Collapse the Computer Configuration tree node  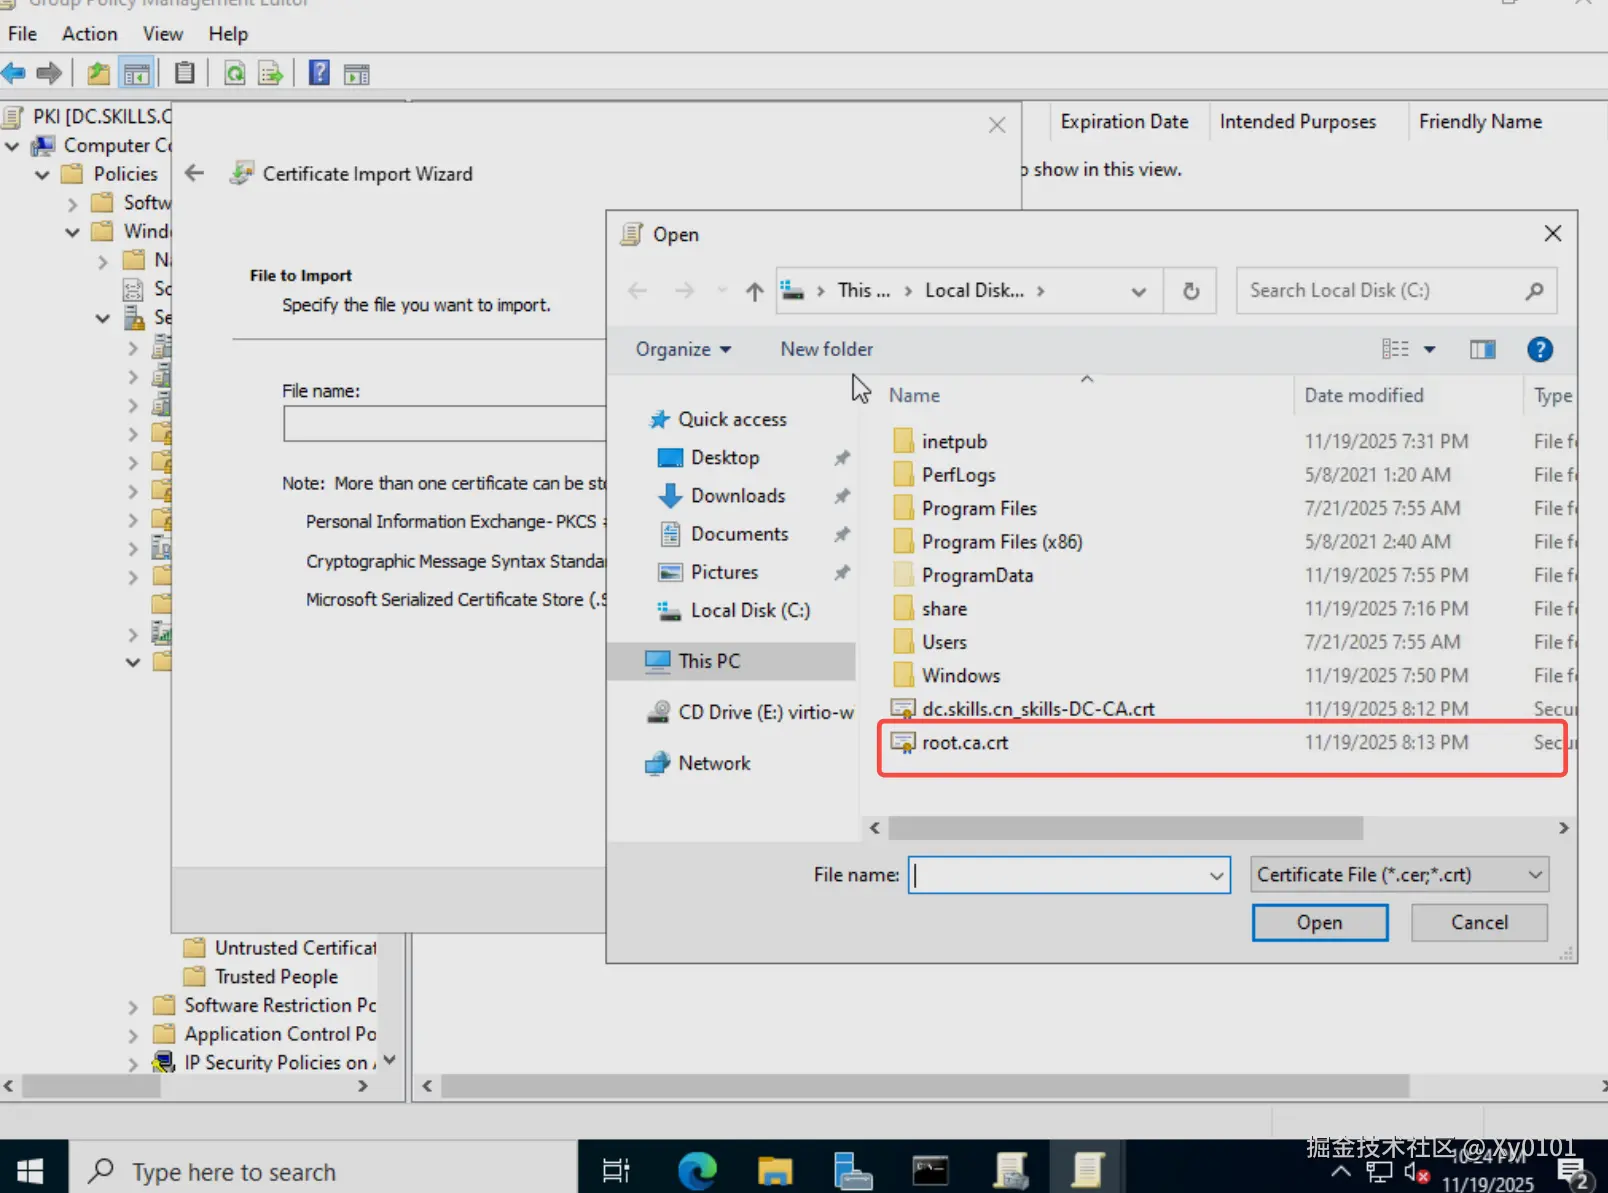pos(12,146)
